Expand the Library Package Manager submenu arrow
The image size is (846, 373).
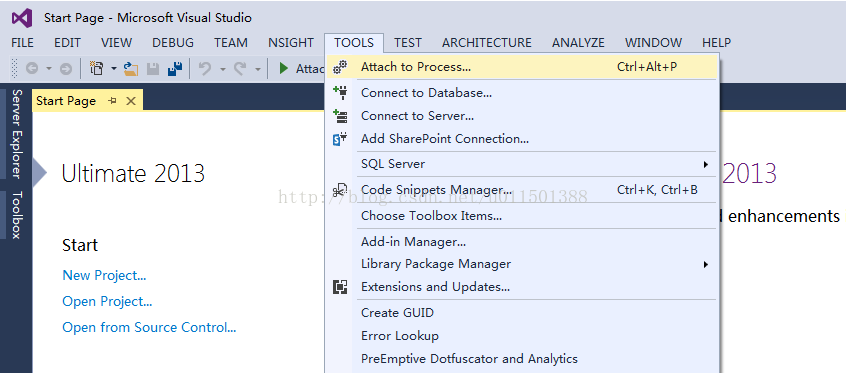pyautogui.click(x=705, y=265)
